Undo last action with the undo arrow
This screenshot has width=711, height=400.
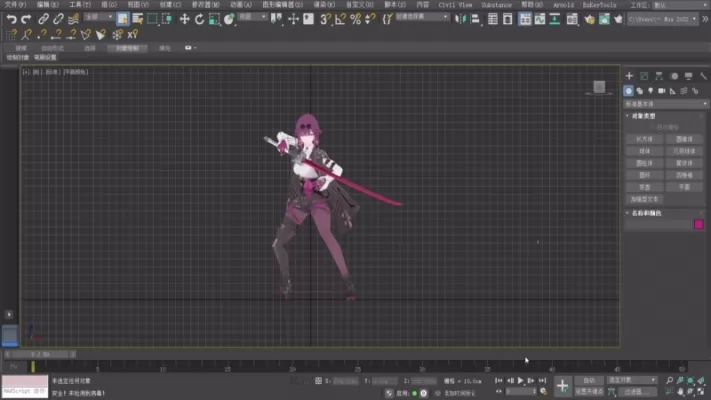[11, 19]
